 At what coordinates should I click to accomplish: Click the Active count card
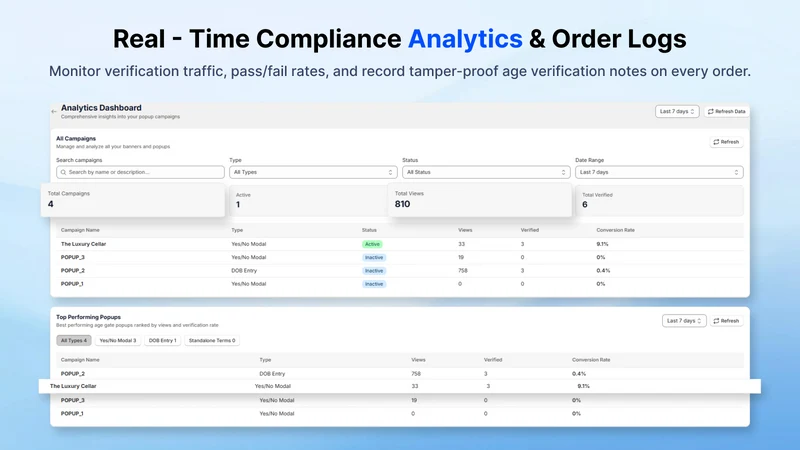click(308, 201)
